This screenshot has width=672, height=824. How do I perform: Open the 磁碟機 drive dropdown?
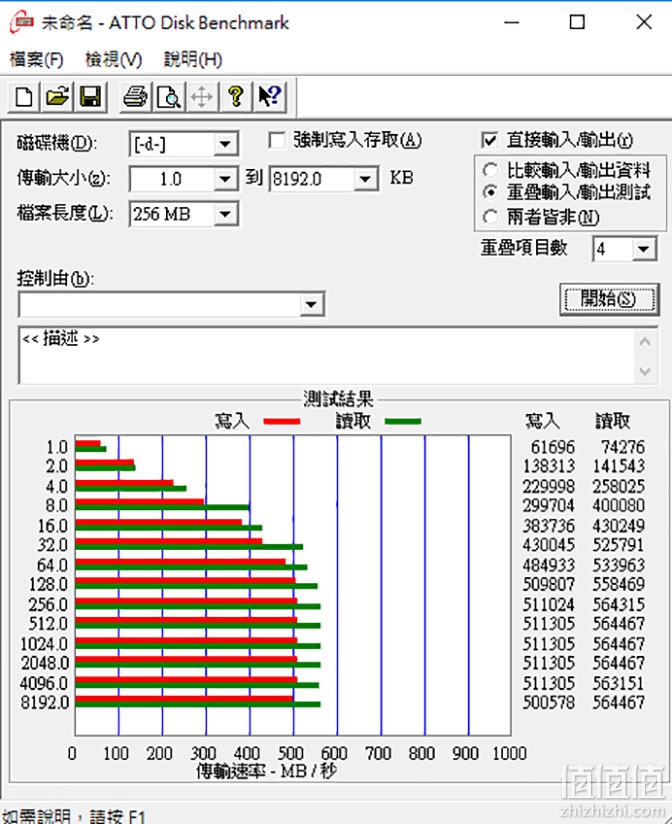pyautogui.click(x=225, y=144)
